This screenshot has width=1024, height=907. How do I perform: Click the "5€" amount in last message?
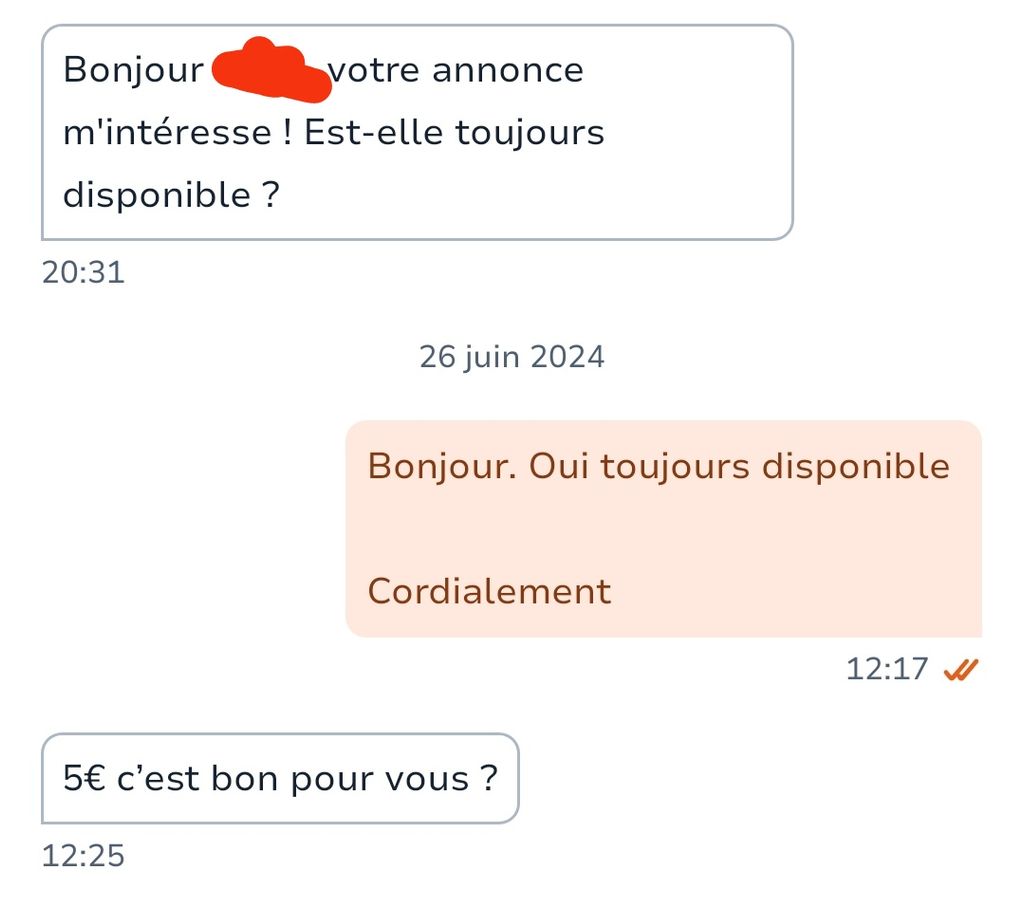point(84,778)
